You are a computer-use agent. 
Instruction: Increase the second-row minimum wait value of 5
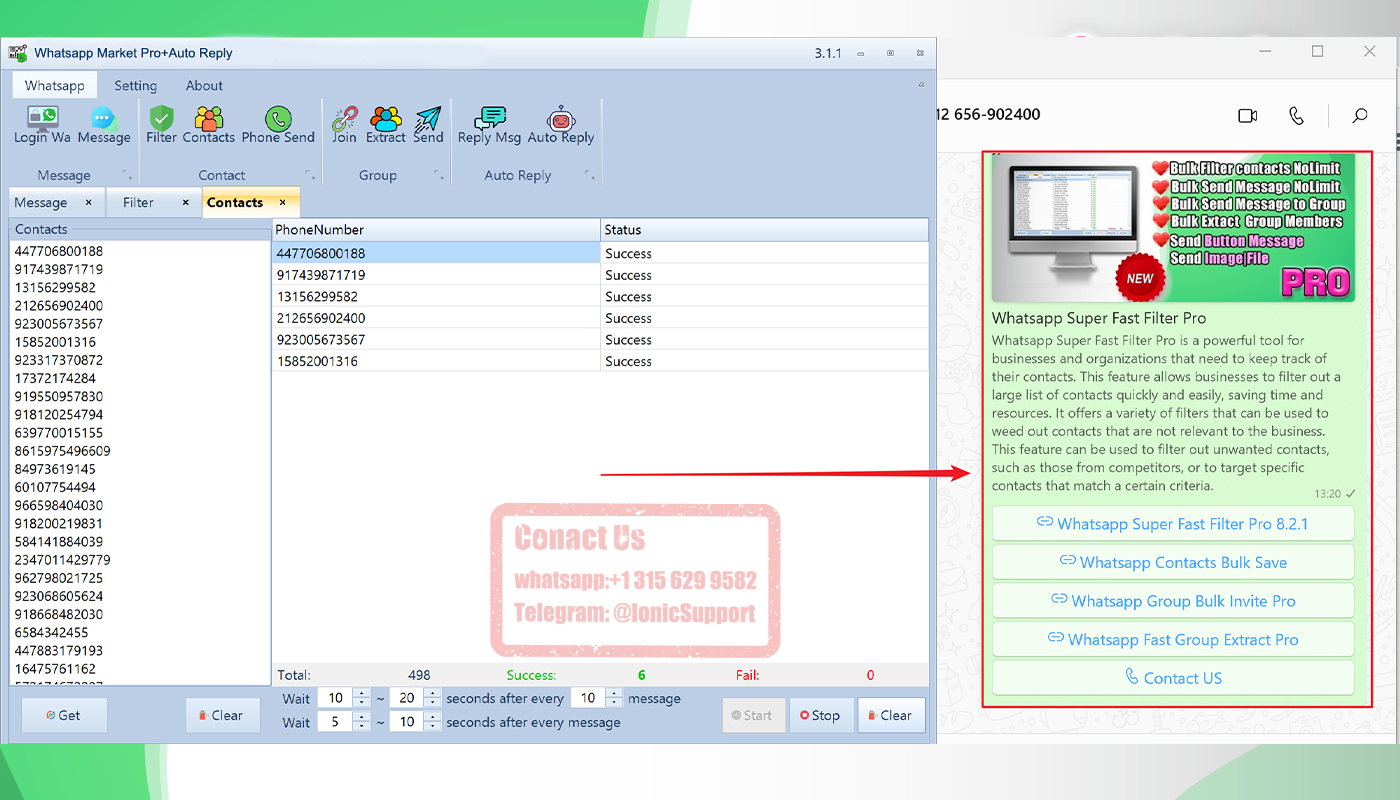coord(361,717)
